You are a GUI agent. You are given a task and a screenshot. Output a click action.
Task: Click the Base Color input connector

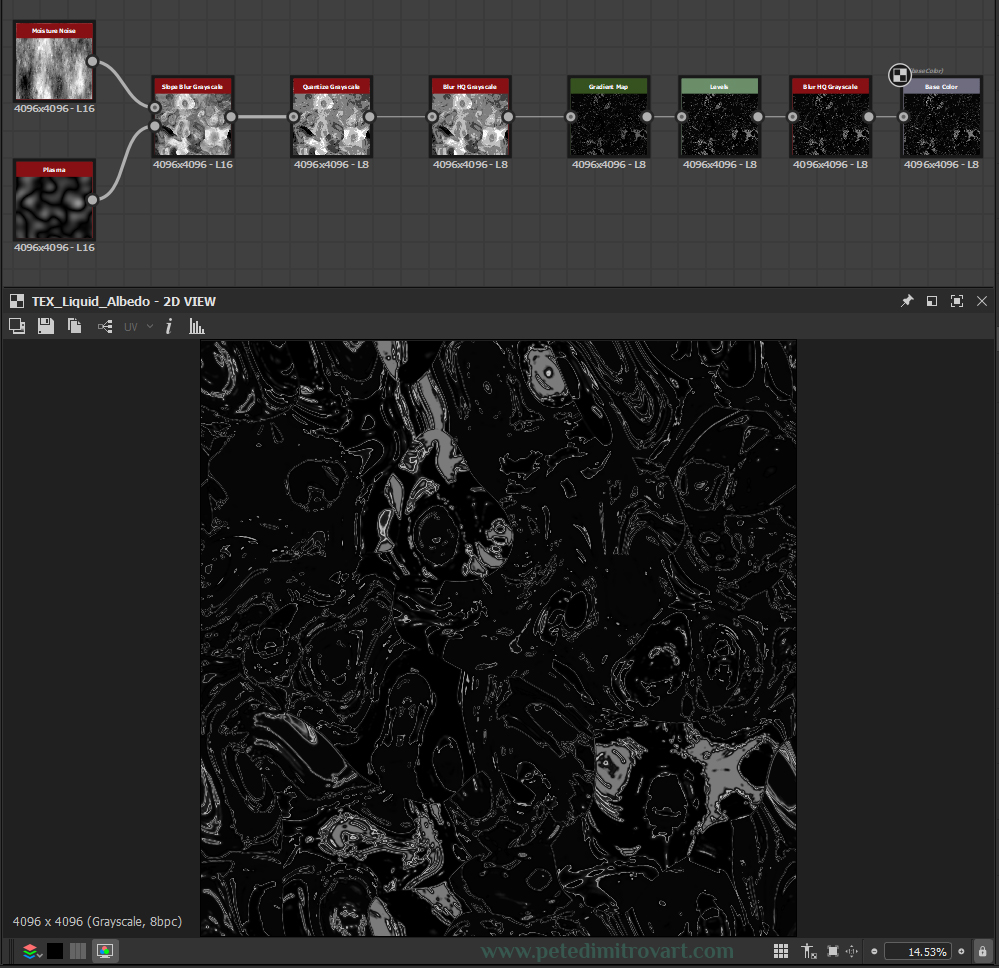pyautogui.click(x=903, y=117)
